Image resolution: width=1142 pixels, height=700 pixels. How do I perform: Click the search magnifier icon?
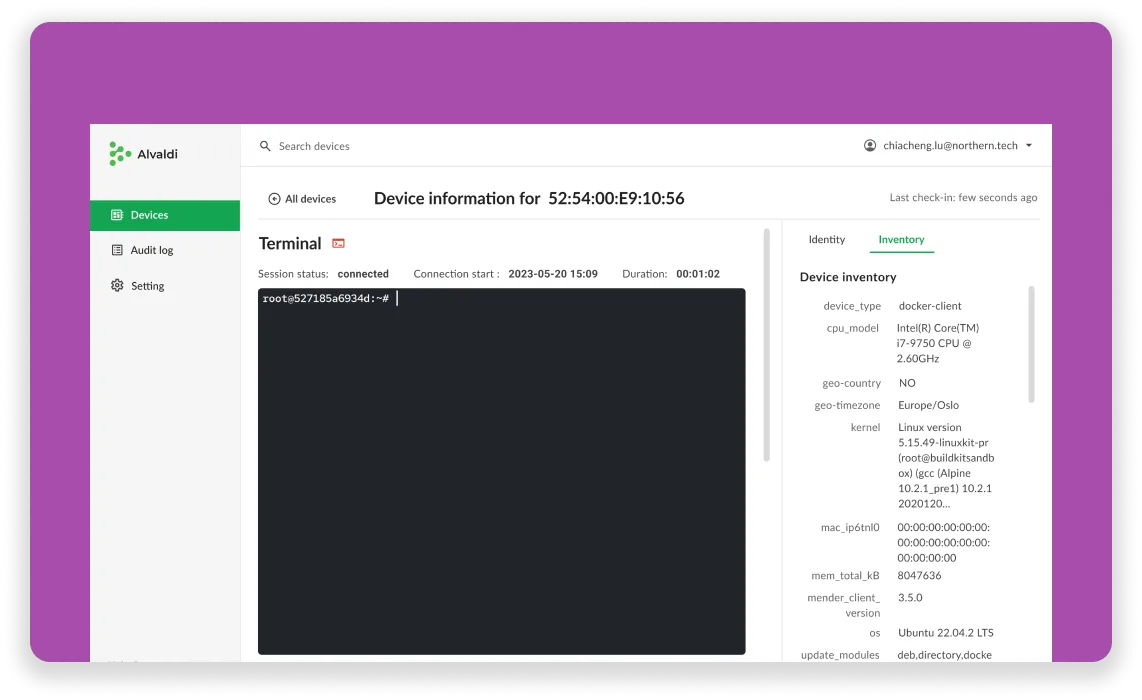tap(265, 146)
